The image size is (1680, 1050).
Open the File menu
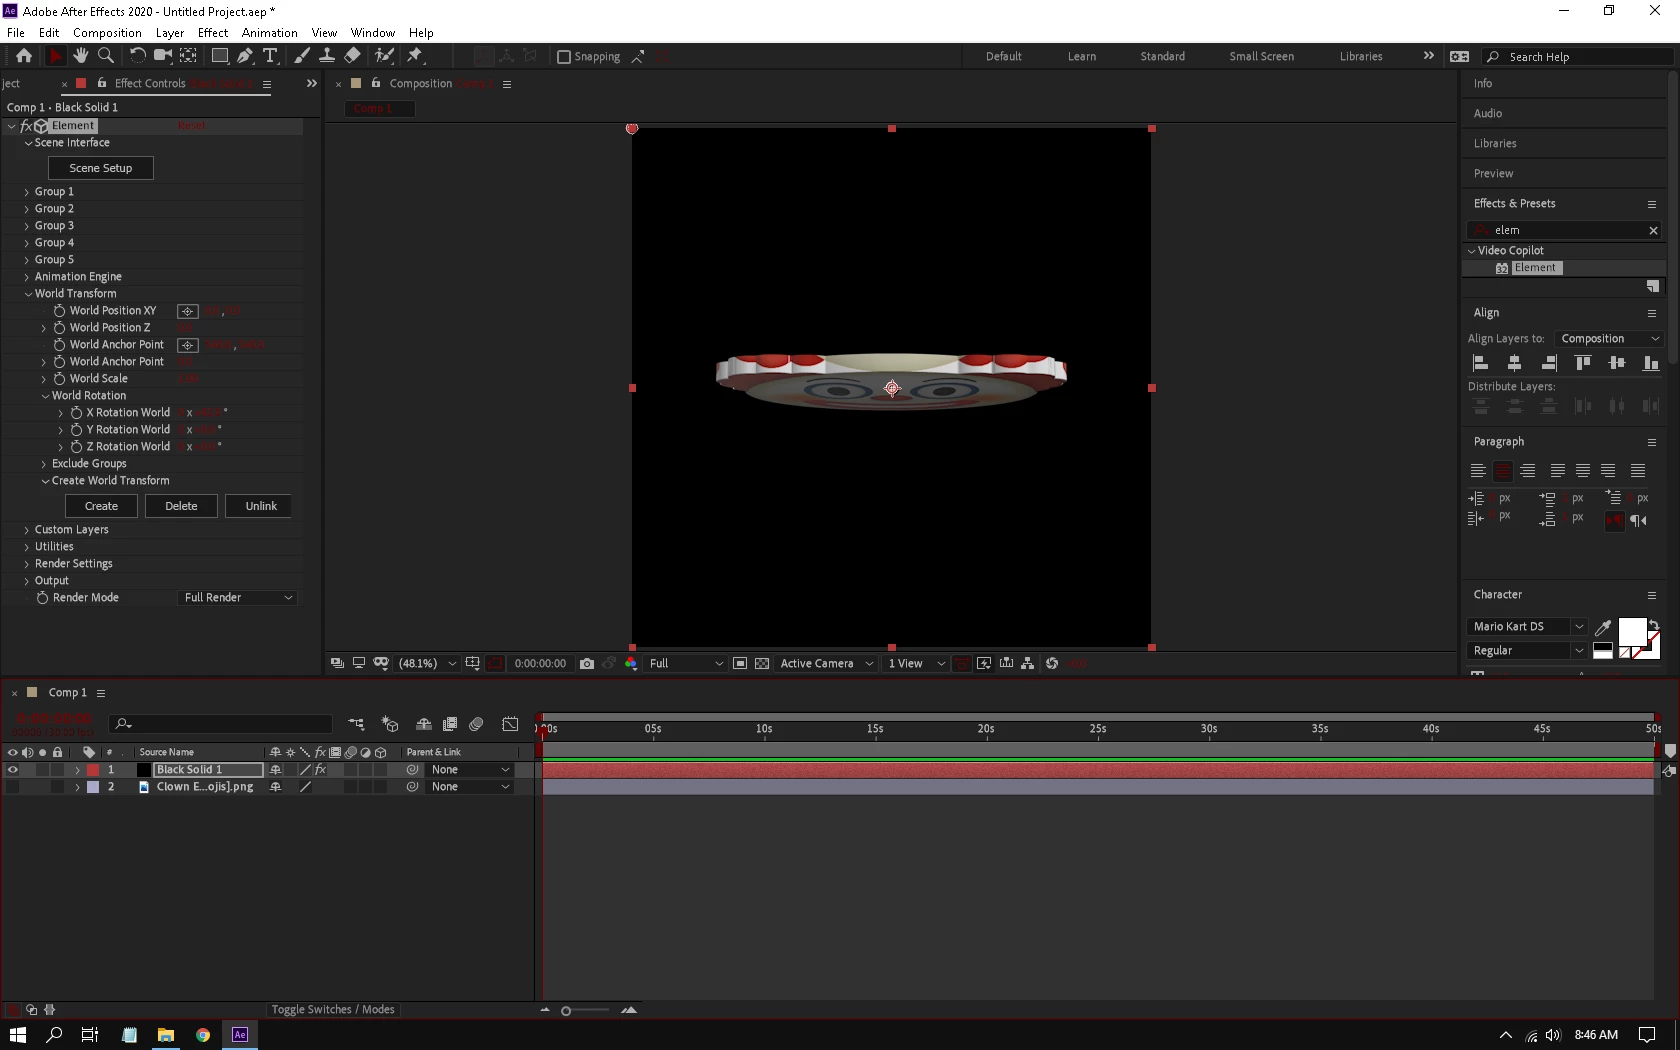(16, 33)
